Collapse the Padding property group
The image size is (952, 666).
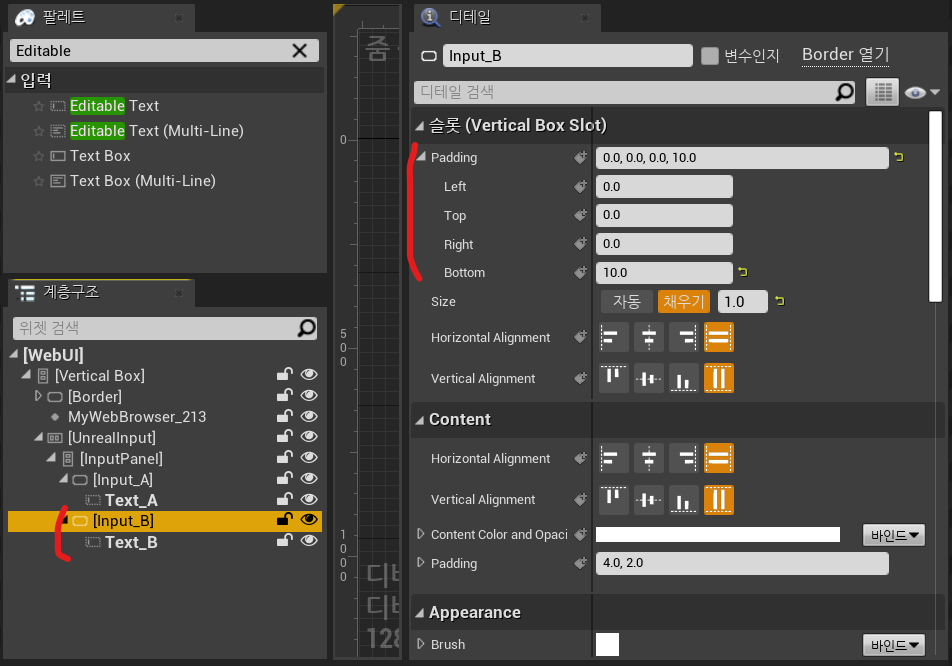coord(422,158)
